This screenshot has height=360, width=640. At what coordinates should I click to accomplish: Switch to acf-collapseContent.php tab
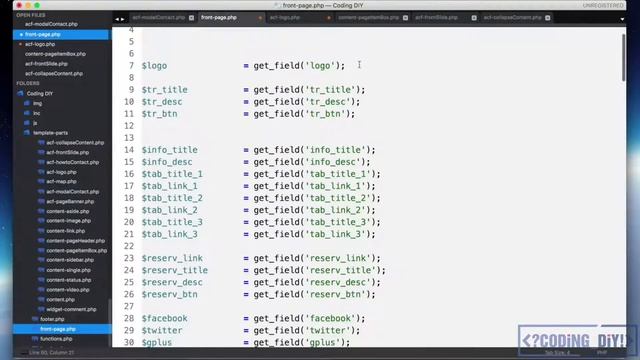513,18
